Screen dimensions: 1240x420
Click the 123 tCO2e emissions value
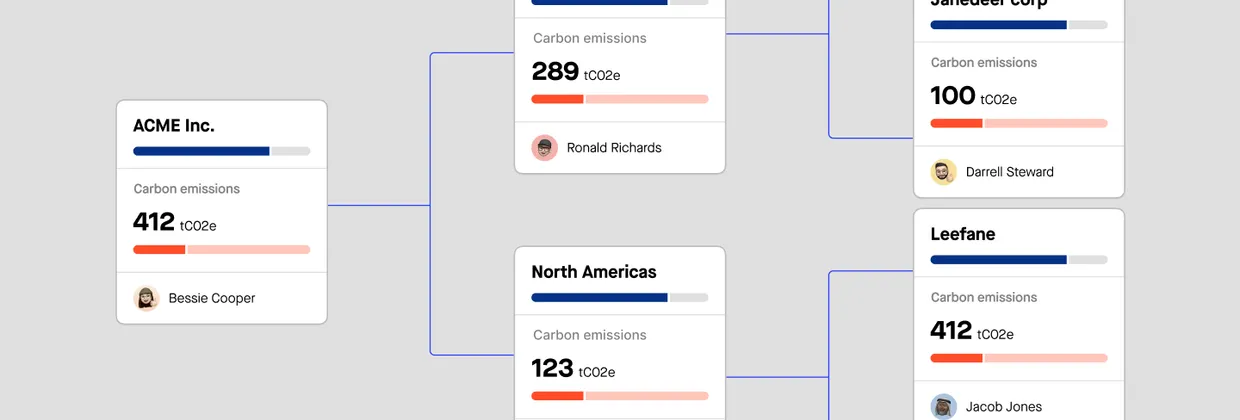click(x=573, y=369)
